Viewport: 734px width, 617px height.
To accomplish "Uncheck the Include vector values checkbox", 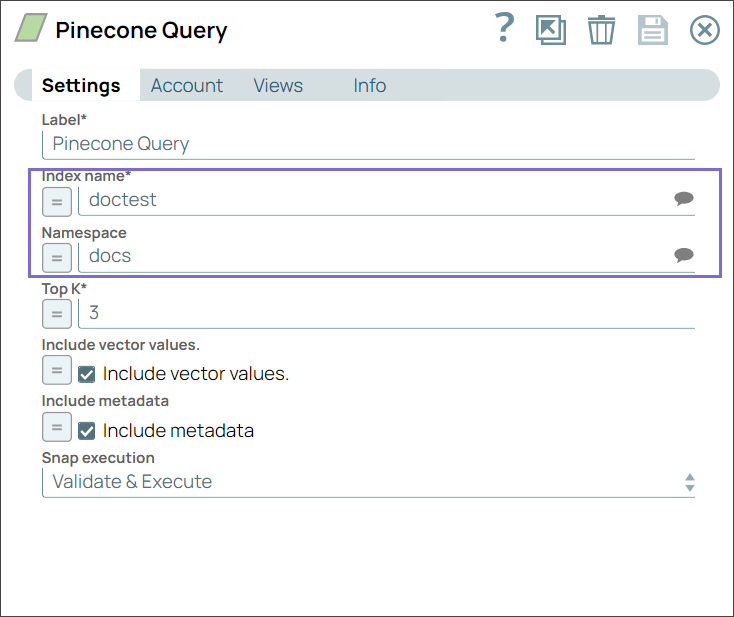I will [x=87, y=375].
